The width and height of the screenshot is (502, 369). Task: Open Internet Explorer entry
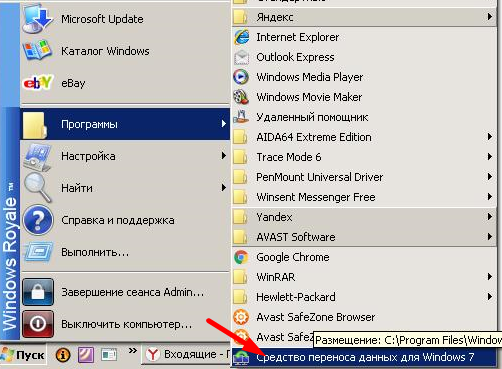364,37
